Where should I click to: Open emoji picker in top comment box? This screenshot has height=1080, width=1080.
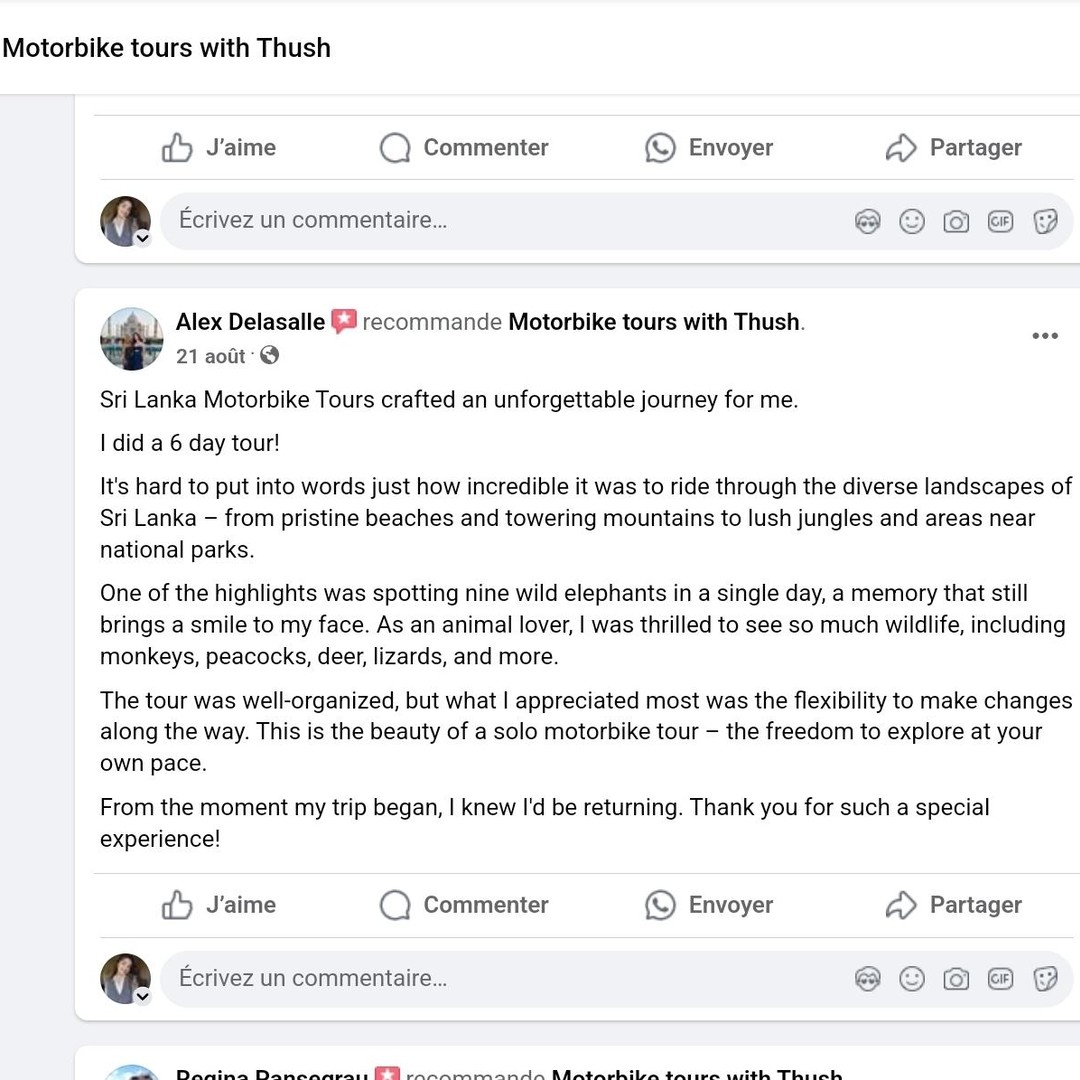(912, 222)
